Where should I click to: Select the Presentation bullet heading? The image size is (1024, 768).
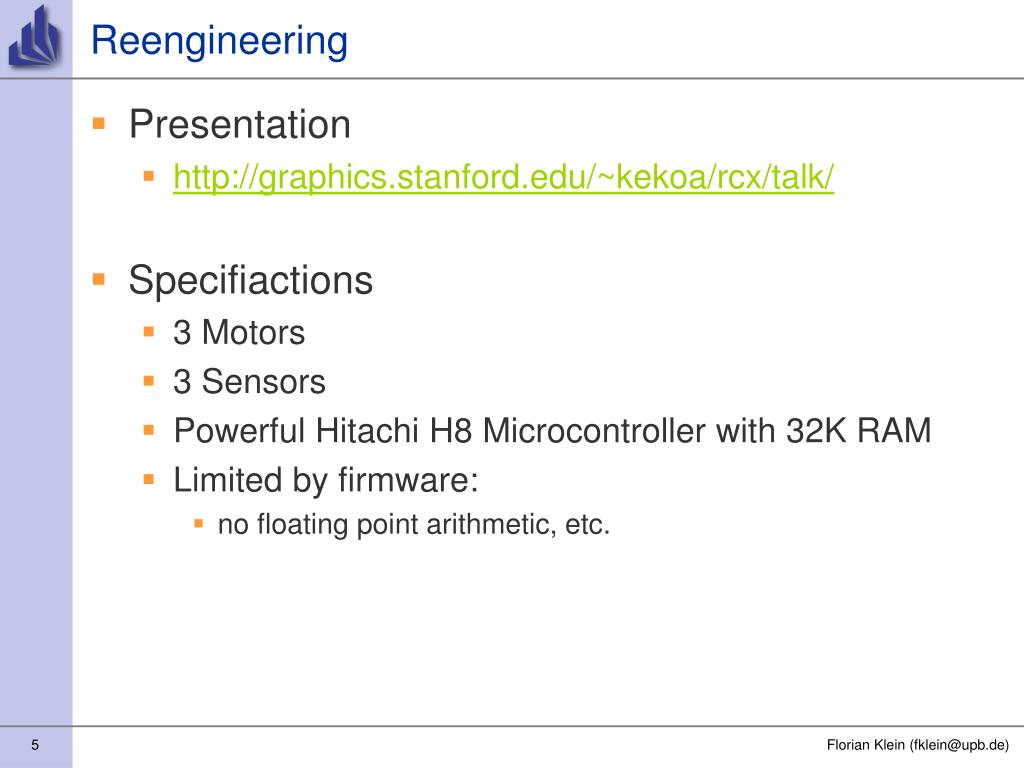(240, 124)
